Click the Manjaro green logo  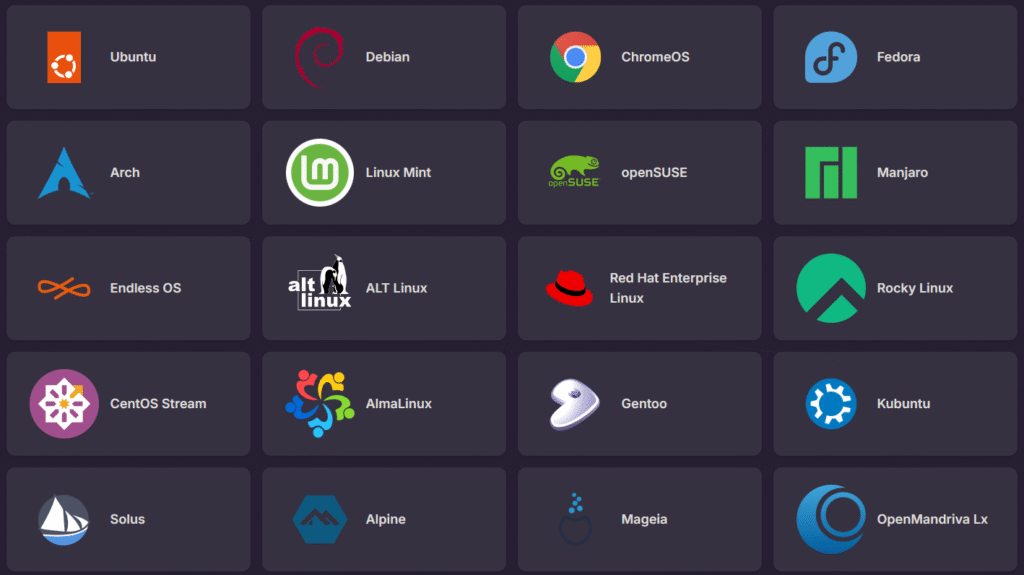click(x=831, y=172)
